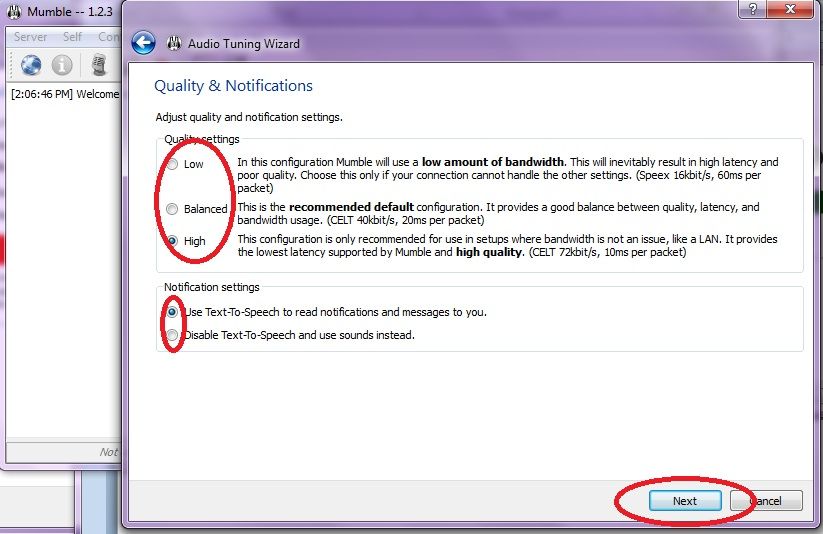The image size is (823, 534).
Task: Open the globe connect icon in Mumble window
Action: point(31,65)
